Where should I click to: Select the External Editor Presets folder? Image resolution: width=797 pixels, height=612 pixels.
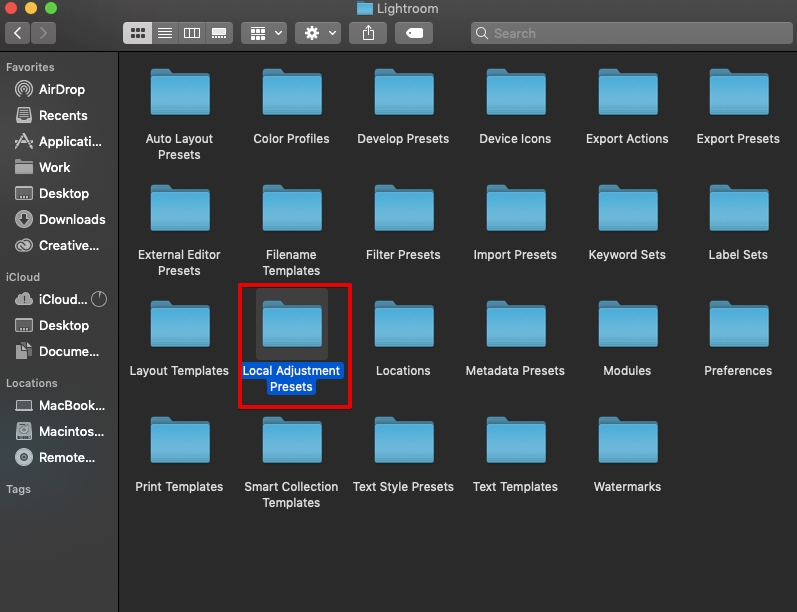pos(180,208)
